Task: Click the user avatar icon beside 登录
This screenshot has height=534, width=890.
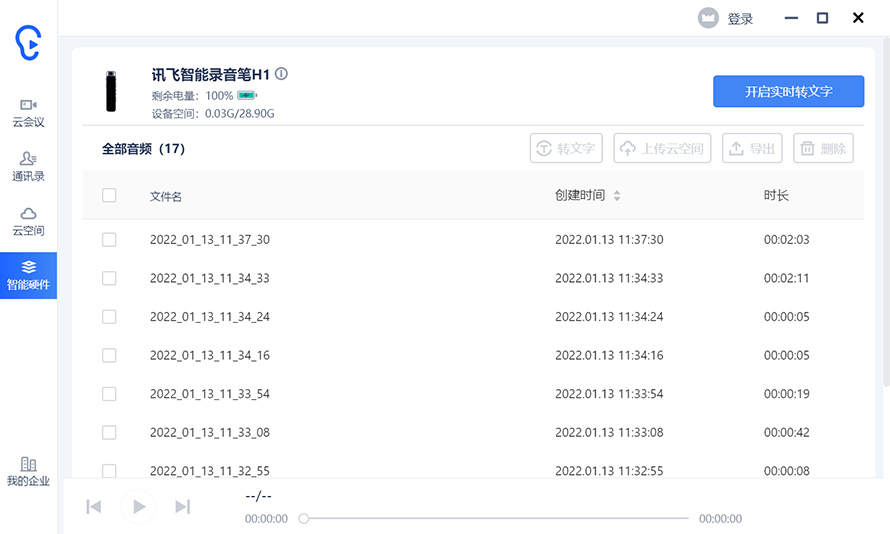Action: (x=708, y=18)
